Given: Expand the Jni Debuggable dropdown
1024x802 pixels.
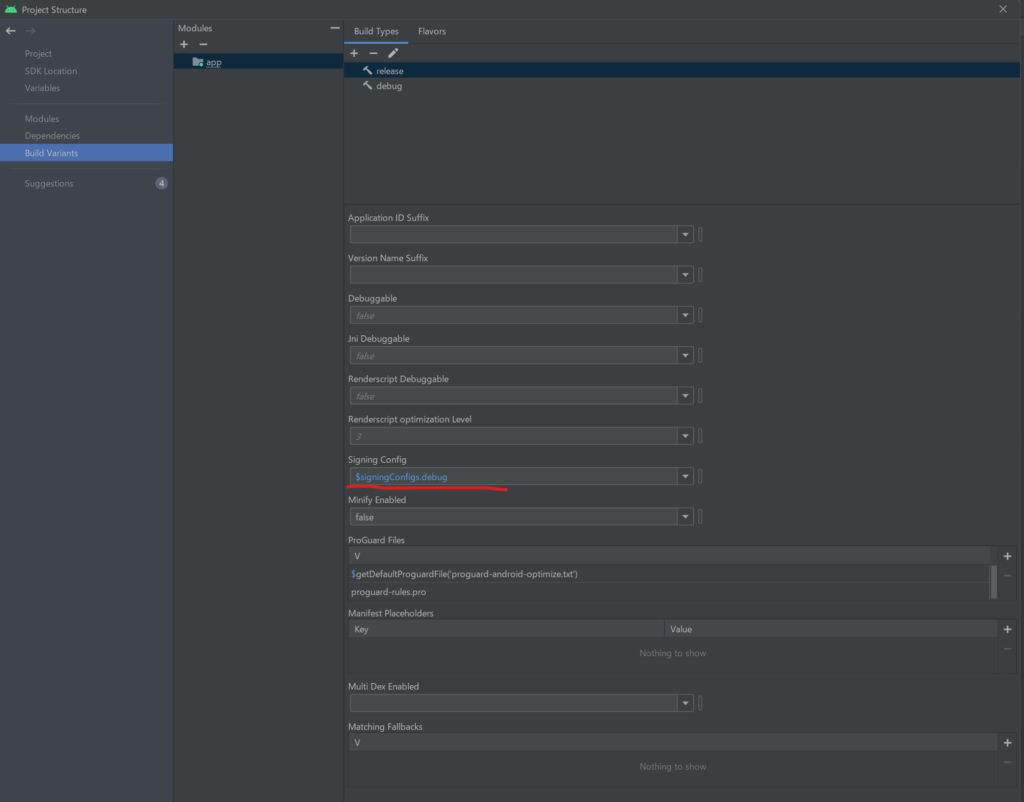Looking at the screenshot, I should pyautogui.click(x=685, y=356).
